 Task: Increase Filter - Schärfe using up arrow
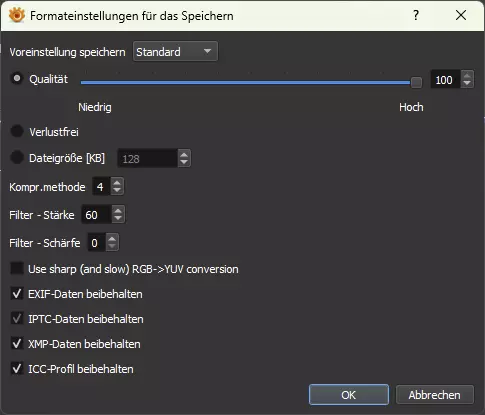tap(112, 239)
